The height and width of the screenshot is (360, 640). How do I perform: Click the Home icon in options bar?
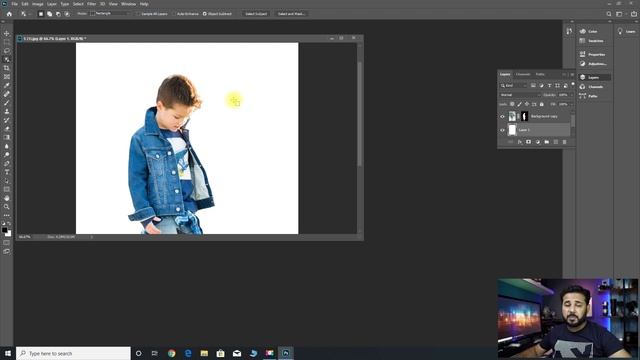click(9, 14)
